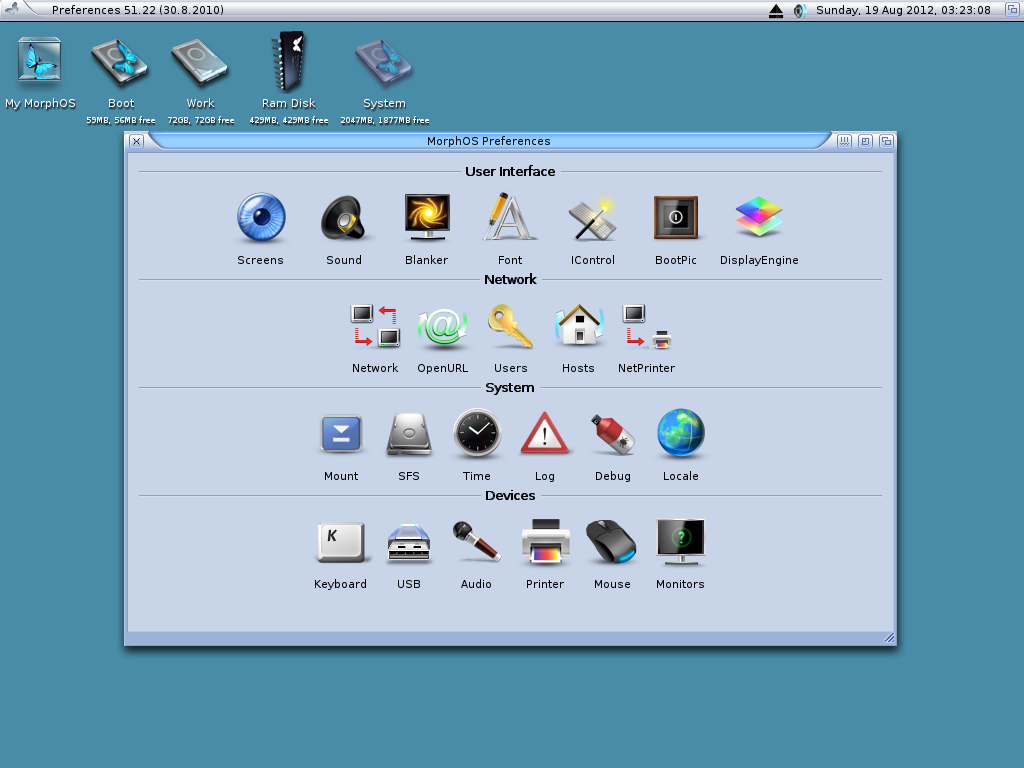Screen dimensions: 1024x768
Task: Open USB preferences icon
Action: (409, 542)
